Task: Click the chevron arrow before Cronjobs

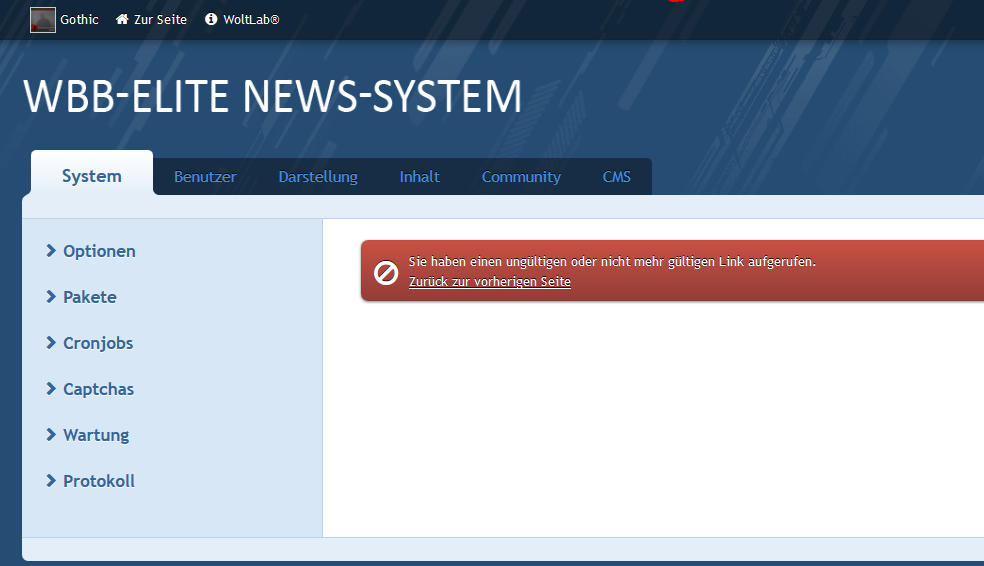Action: 51,343
